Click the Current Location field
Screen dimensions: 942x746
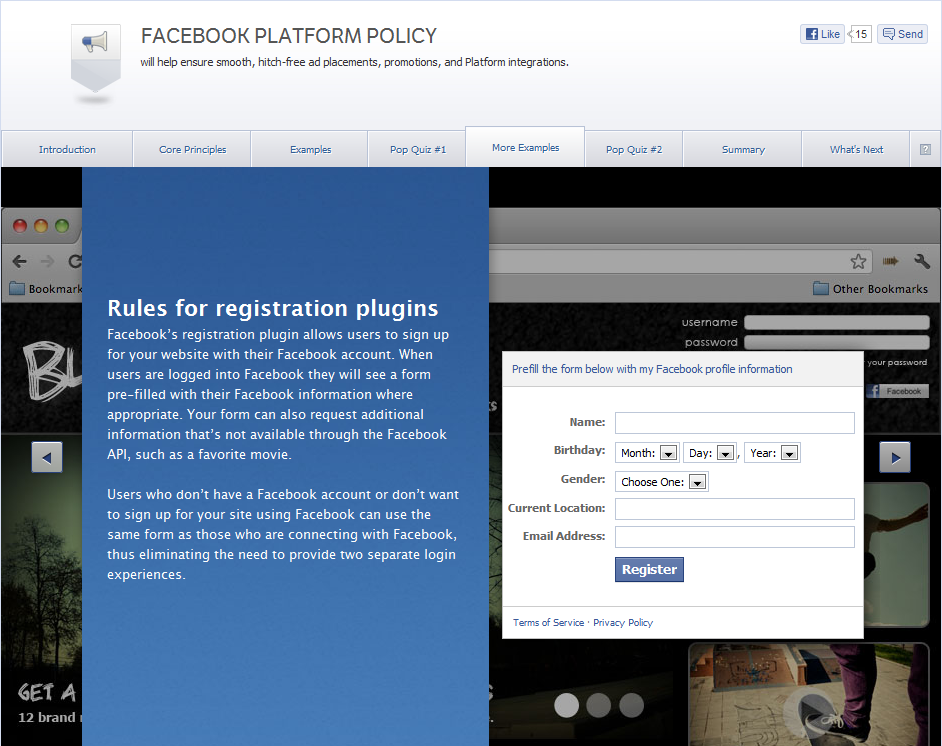pyautogui.click(x=734, y=509)
